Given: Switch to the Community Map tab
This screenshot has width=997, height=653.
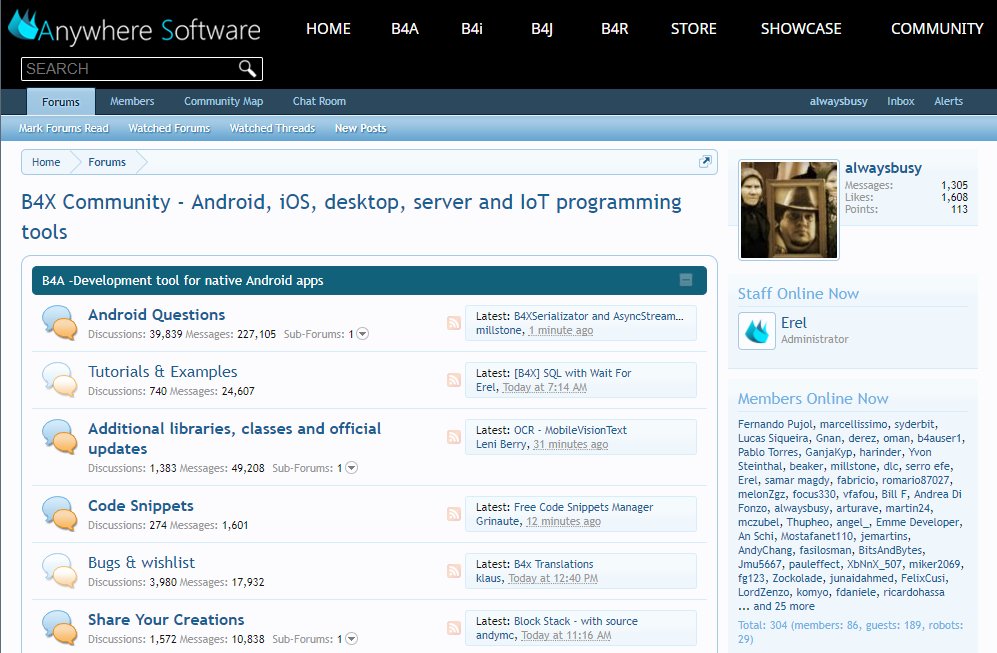Looking at the screenshot, I should (x=223, y=101).
